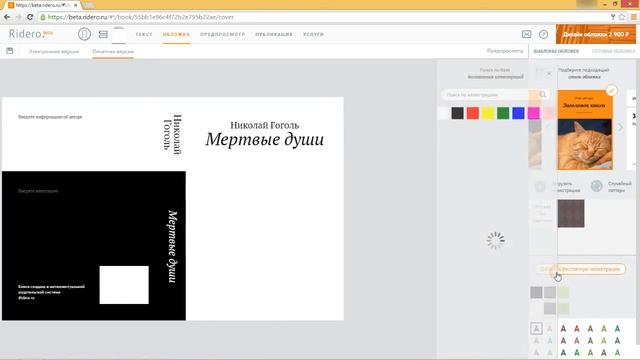640x360 pixels.
Task: Reload the browser page
Action: [x=30, y=17]
